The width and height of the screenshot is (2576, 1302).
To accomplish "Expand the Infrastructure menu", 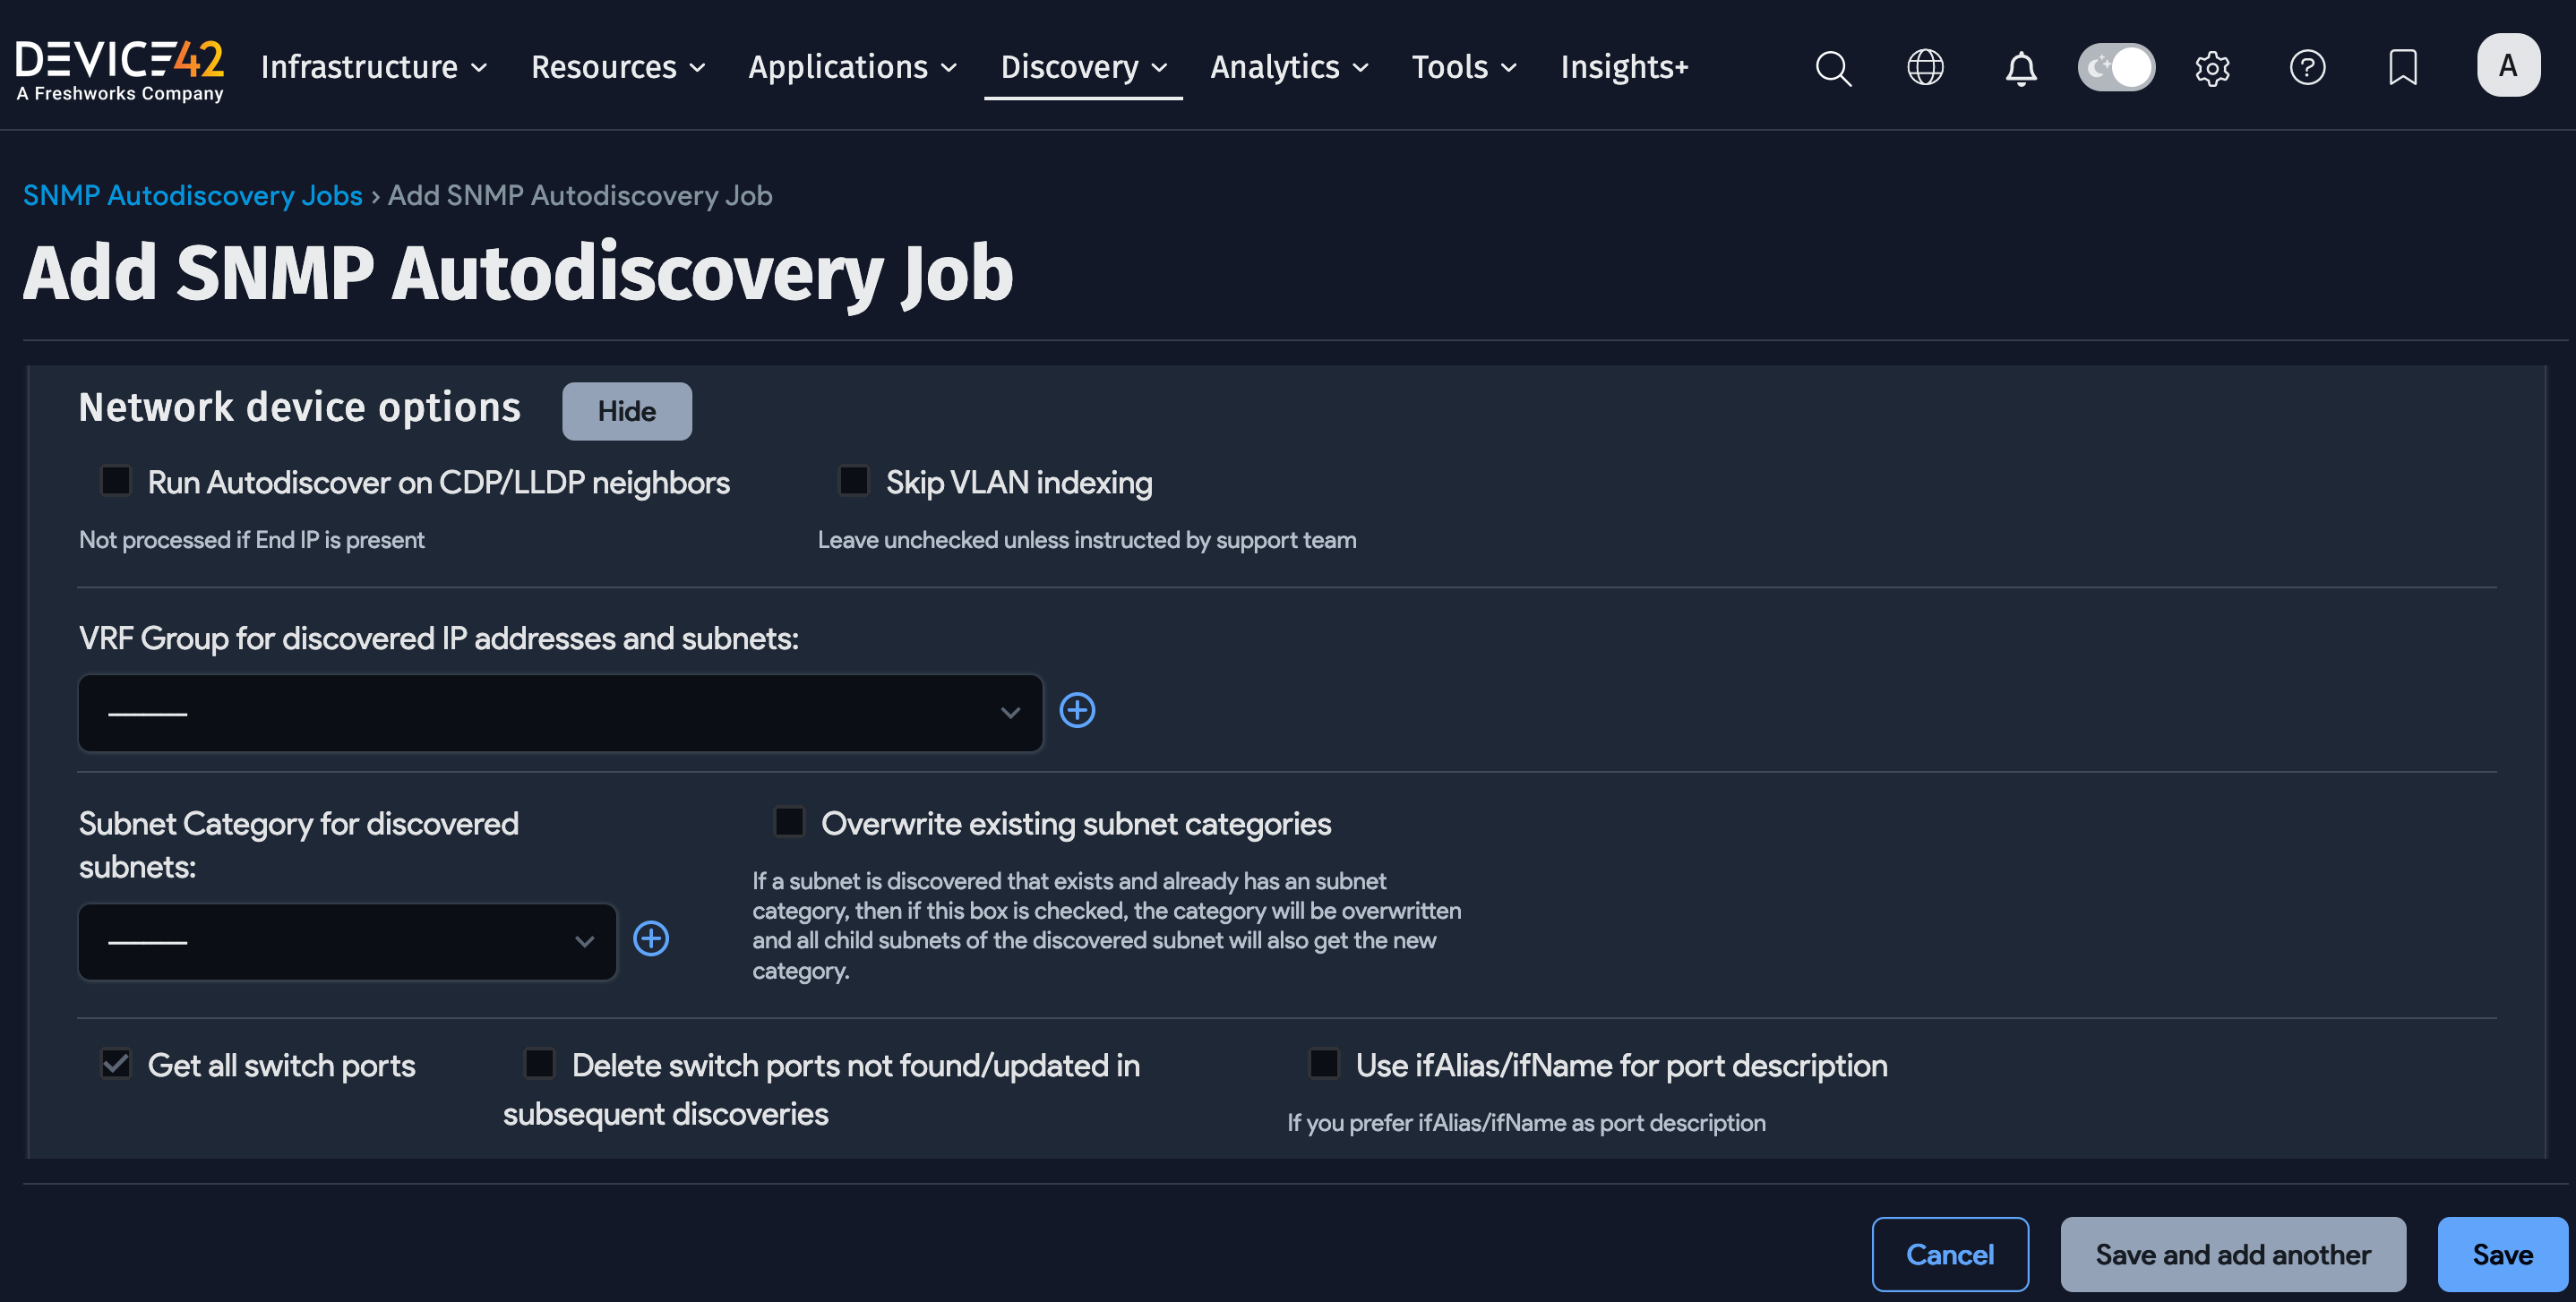I will [373, 67].
